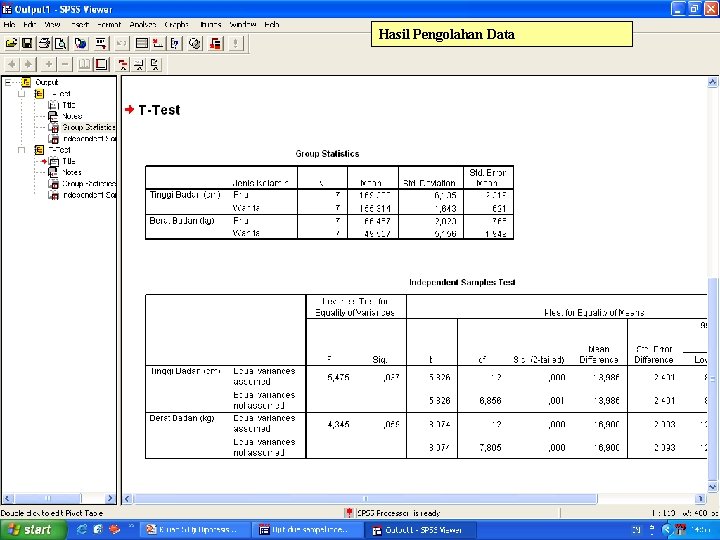Viewport: 720px width, 540px height.
Task: Open the Window menu
Action: pyautogui.click(x=243, y=24)
